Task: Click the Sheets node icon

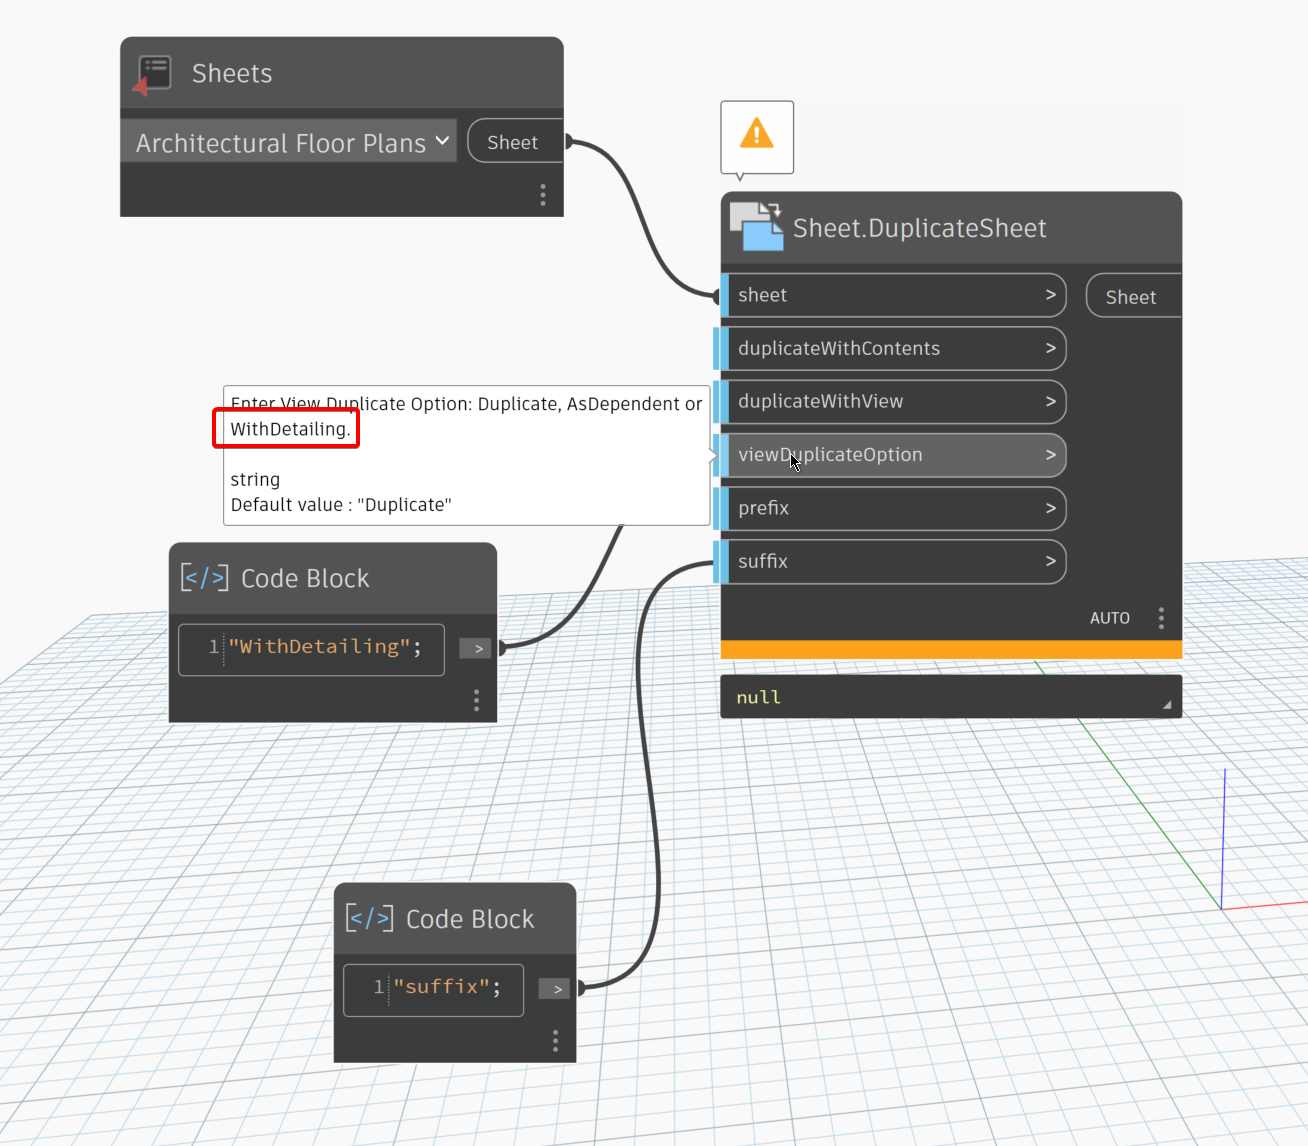Action: click(x=152, y=75)
